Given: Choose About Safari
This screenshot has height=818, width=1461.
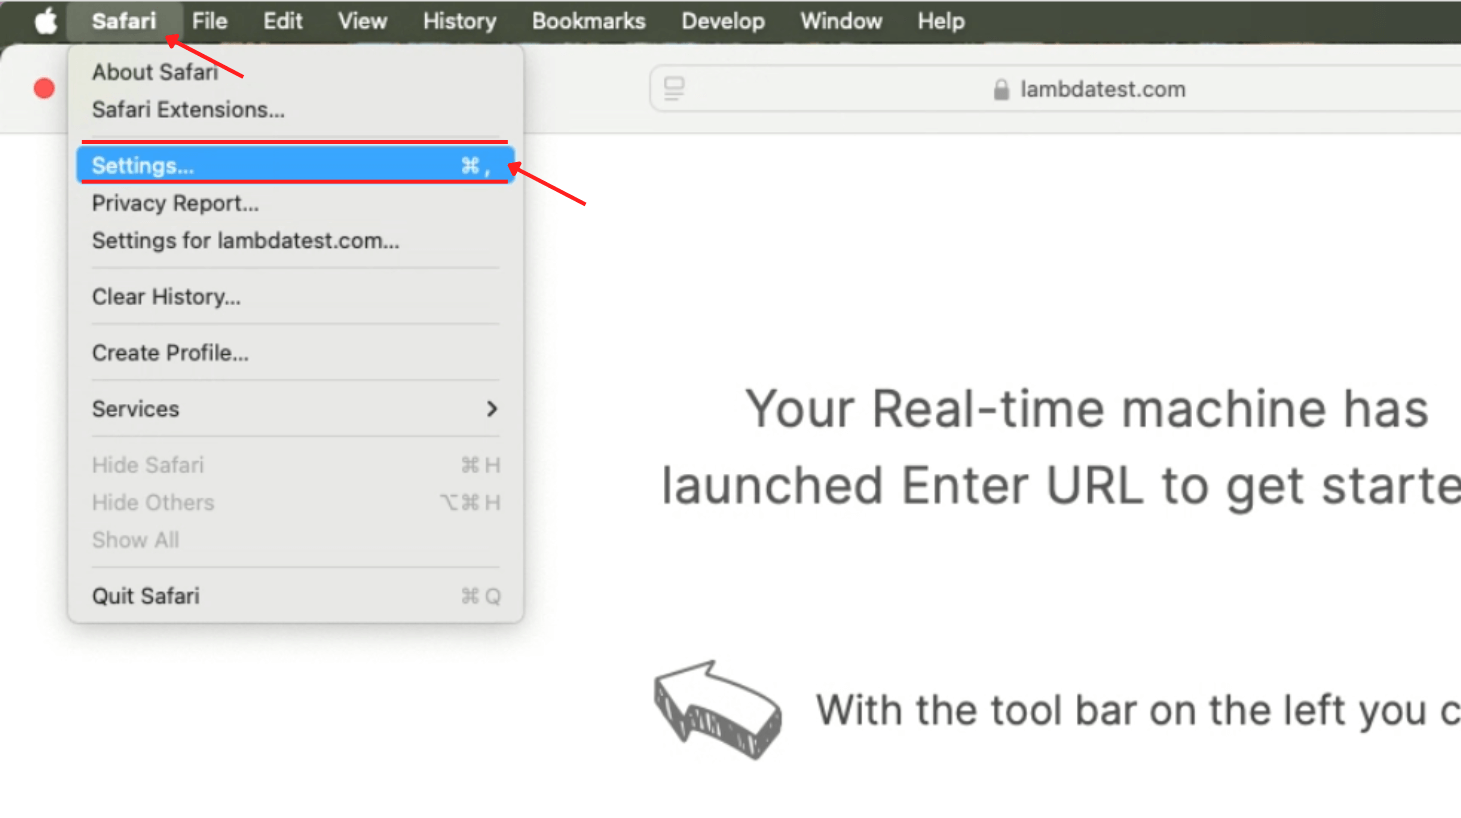Looking at the screenshot, I should 295,72.
